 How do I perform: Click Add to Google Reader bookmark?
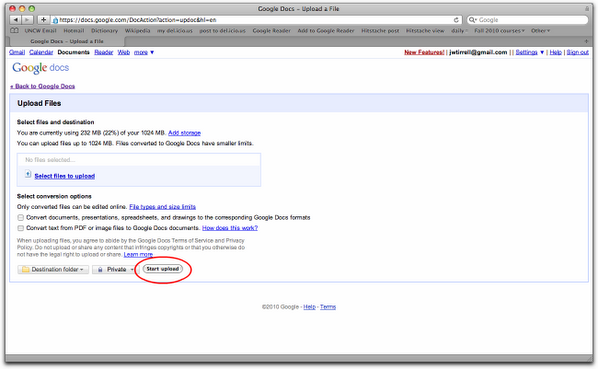(326, 30)
